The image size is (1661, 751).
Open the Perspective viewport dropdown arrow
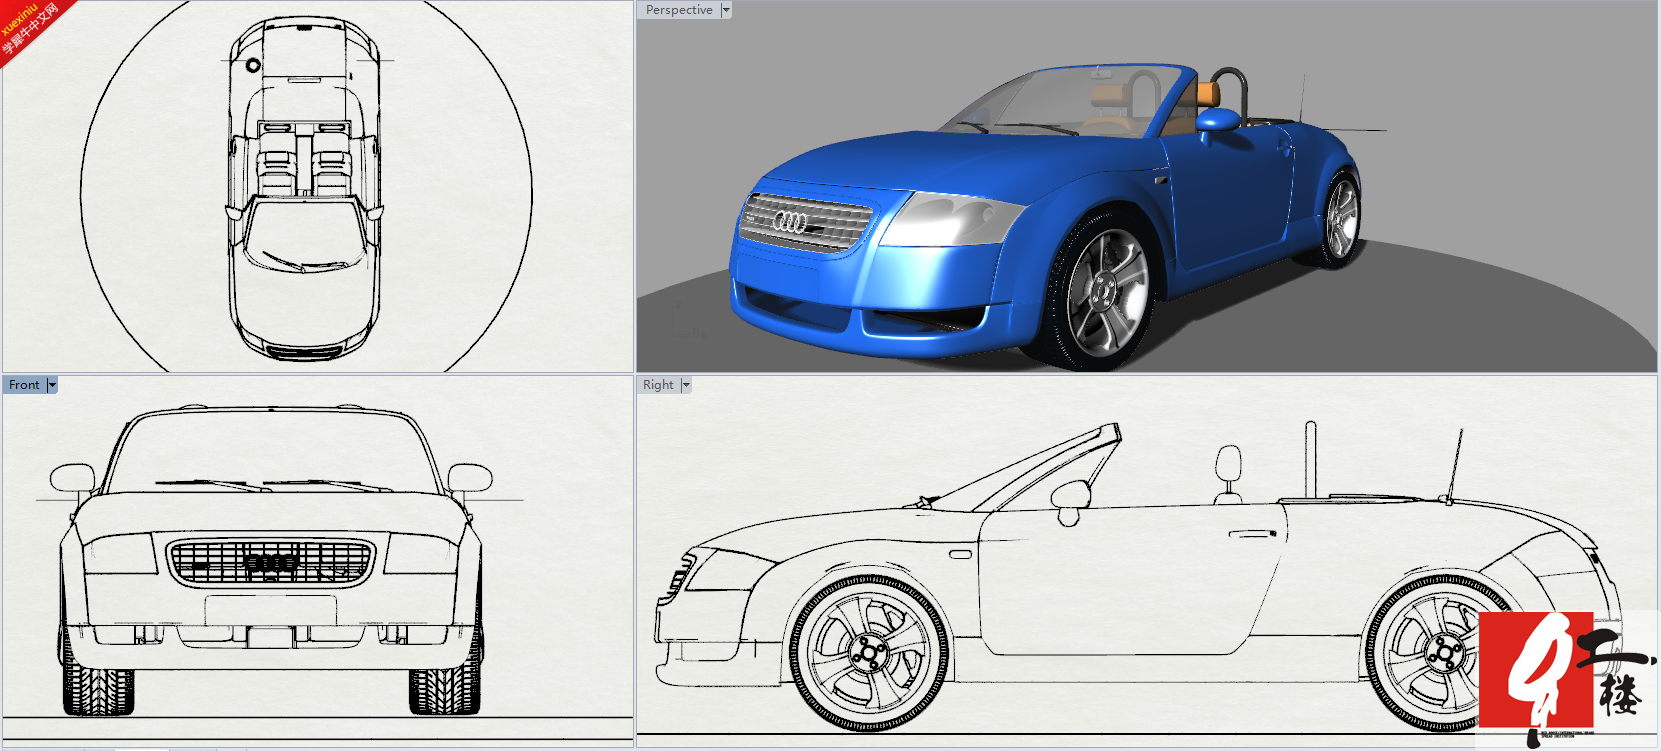tap(726, 10)
